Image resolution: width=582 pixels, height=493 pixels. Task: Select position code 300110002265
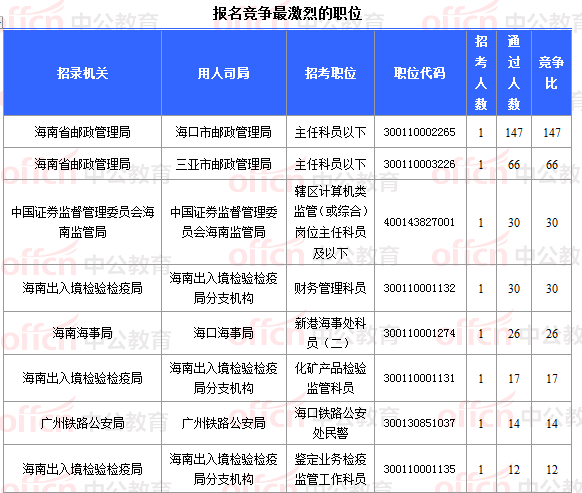(x=419, y=132)
